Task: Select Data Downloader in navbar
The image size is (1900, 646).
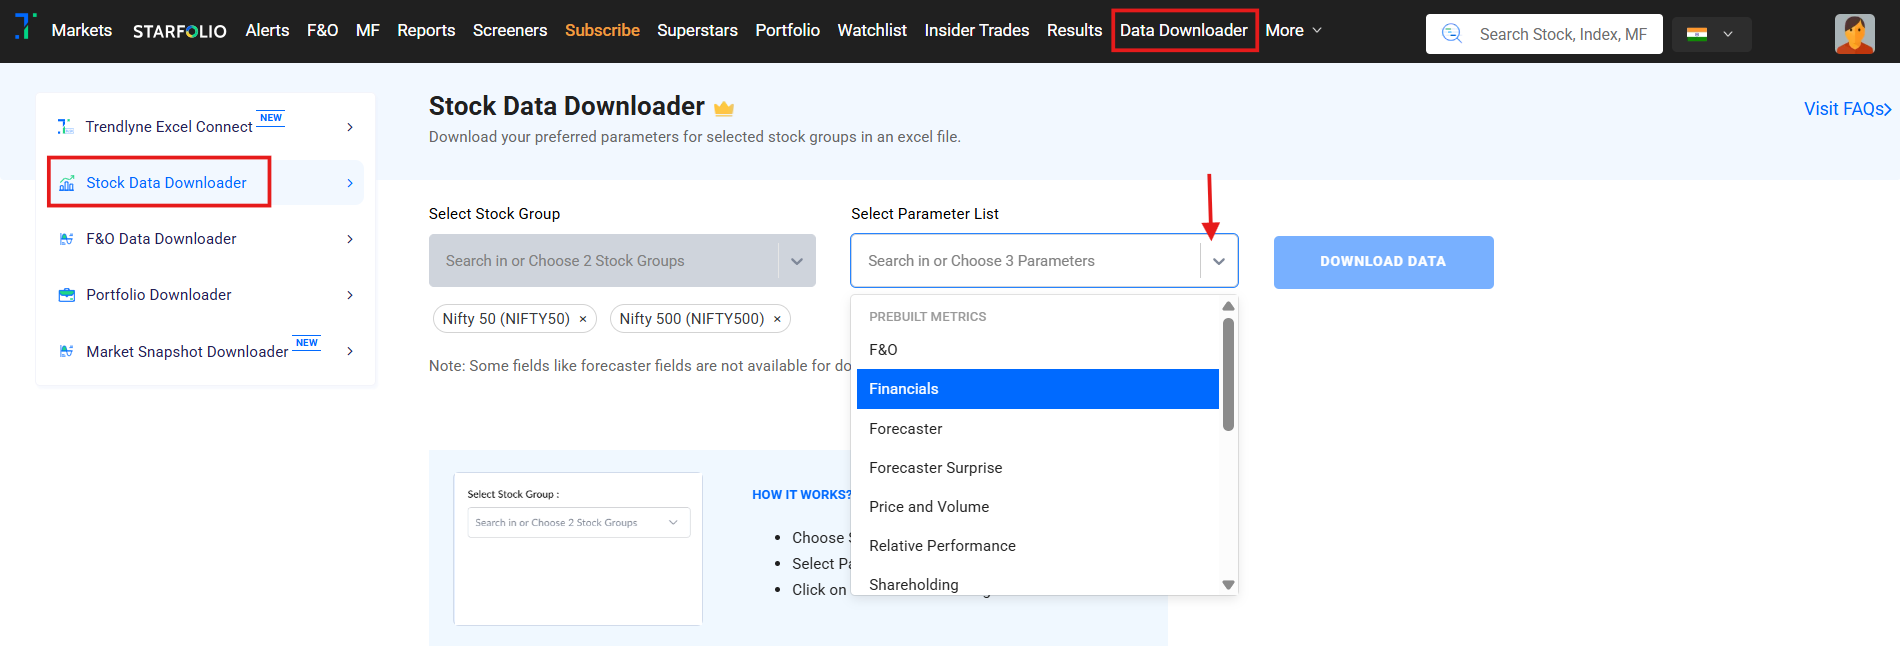Action: click(1184, 30)
